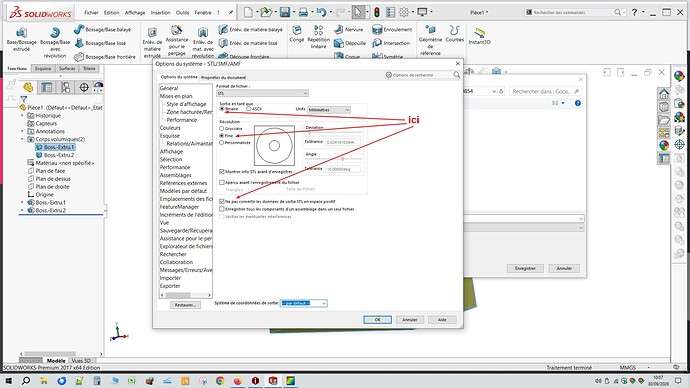Open the Options gear icon
This screenshot has width=690, height=388.
click(404, 12)
